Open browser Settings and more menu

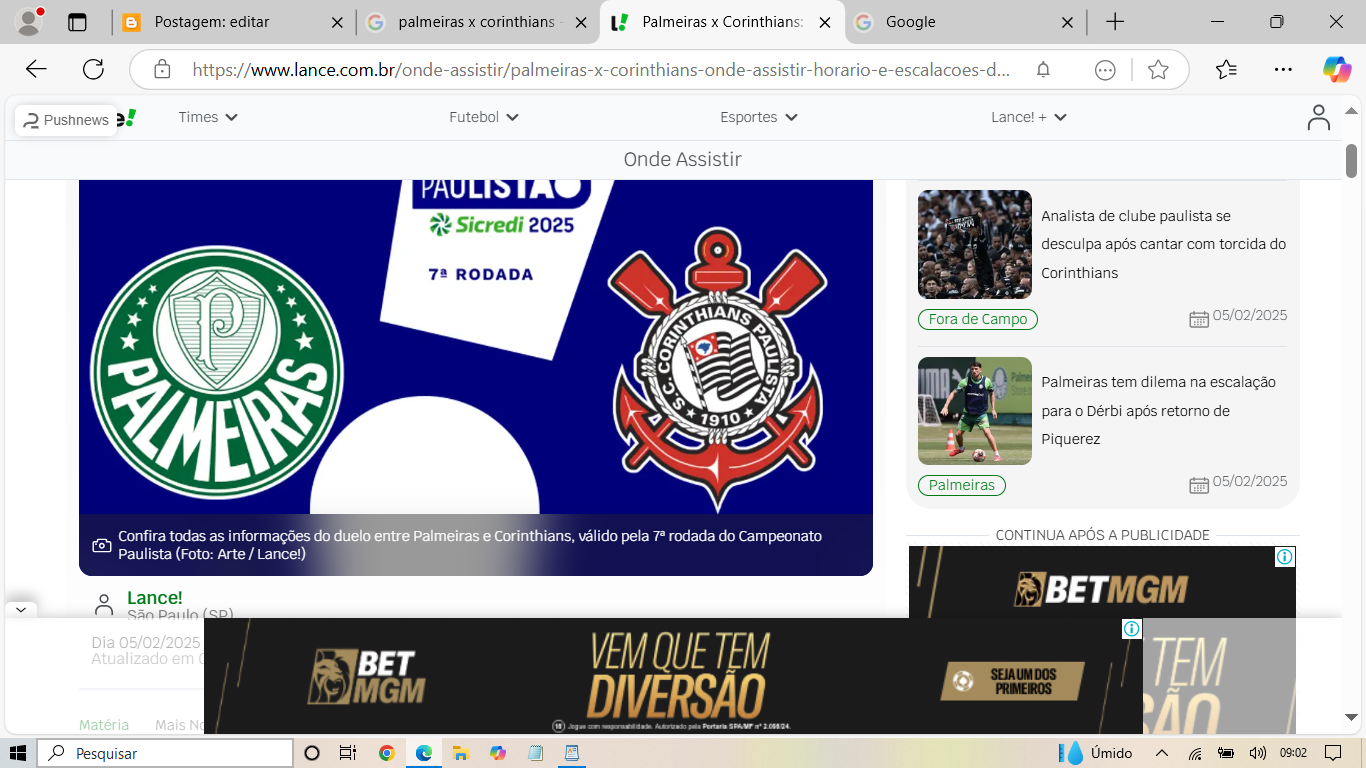(x=1283, y=69)
